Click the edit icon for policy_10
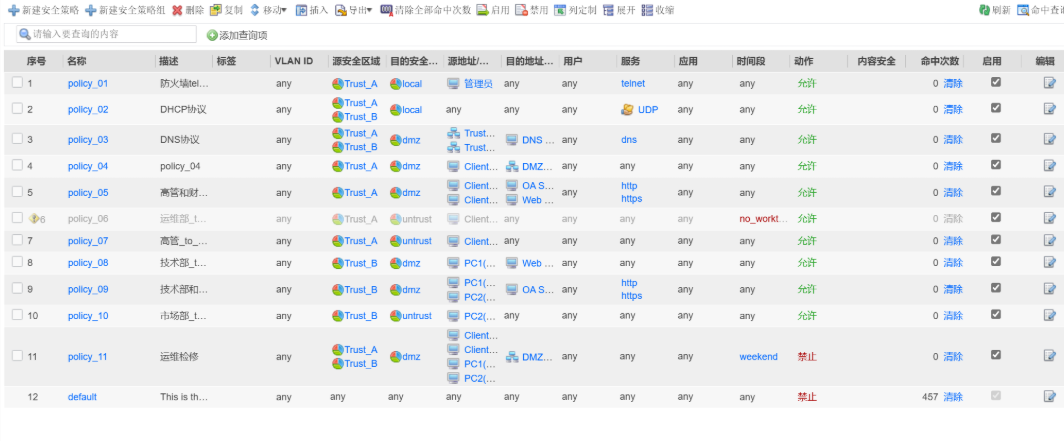This screenshot has height=441, width=1064. [1050, 315]
